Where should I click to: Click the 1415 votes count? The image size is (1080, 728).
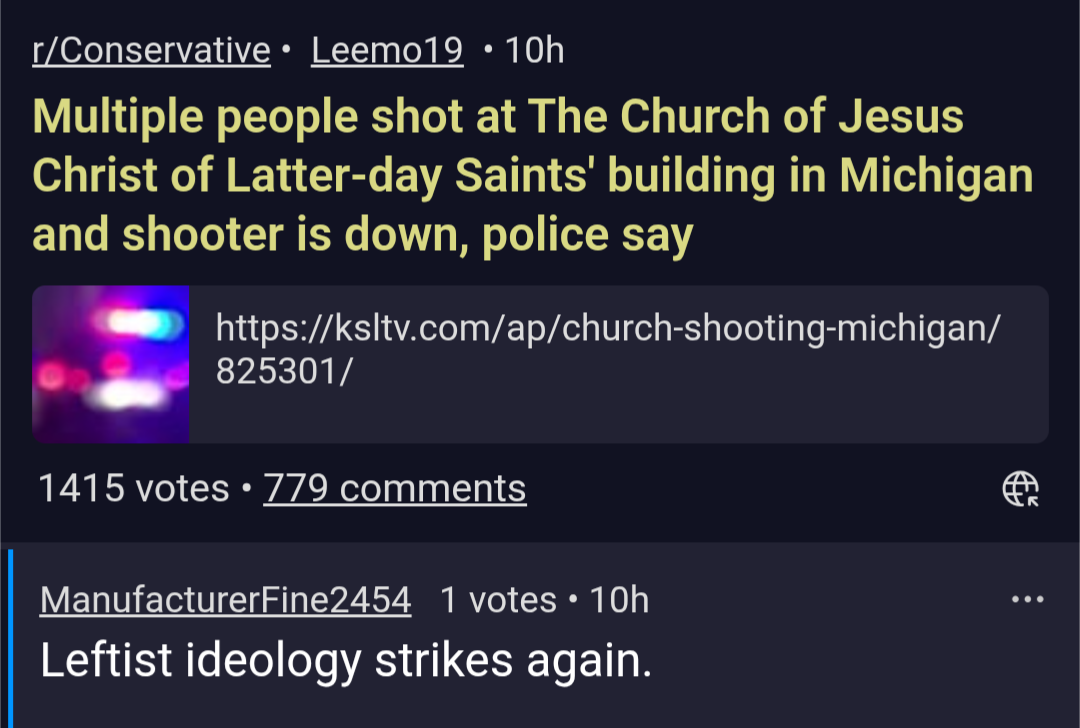coord(133,488)
